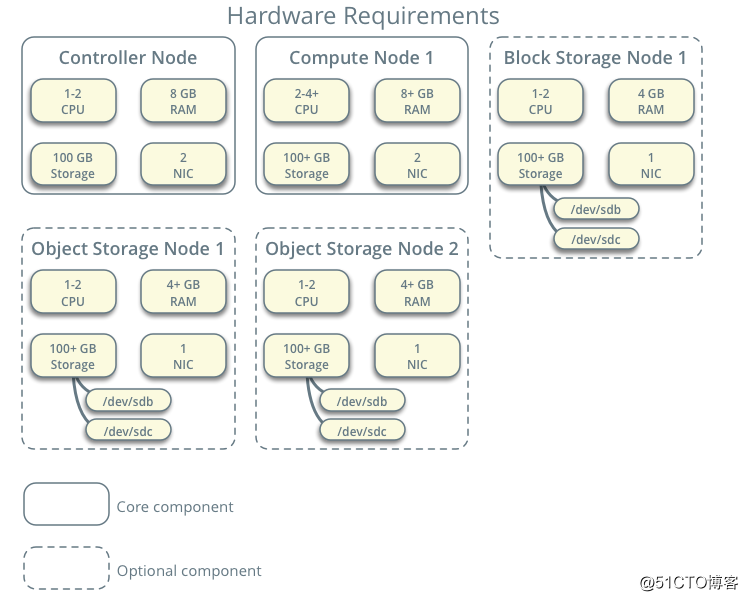The width and height of the screenshot is (748, 601).
Task: Click Compute Node 2-4+ CPU box
Action: 307,101
